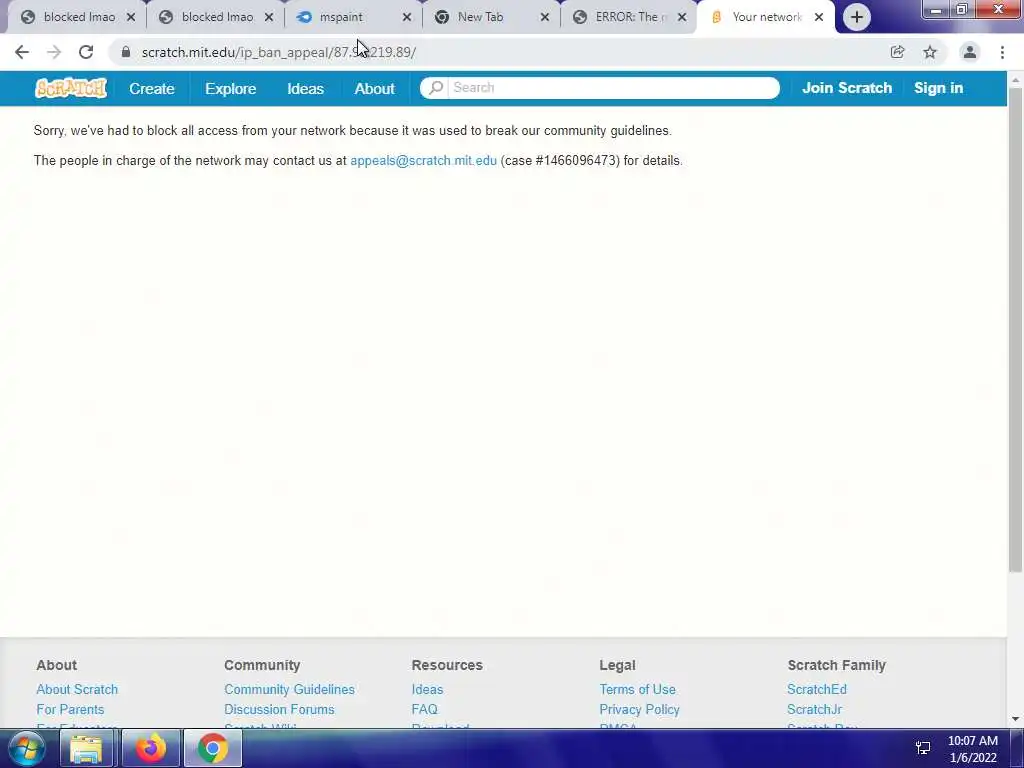1024x768 pixels.
Task: Click the search magnifier icon
Action: click(436, 88)
